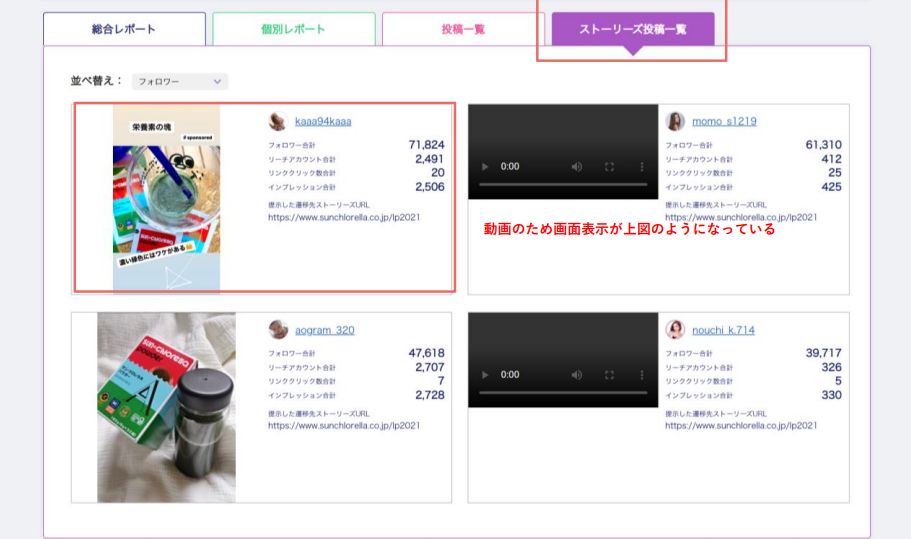Click reach value 2,707
The width and height of the screenshot is (911, 539).
[429, 367]
